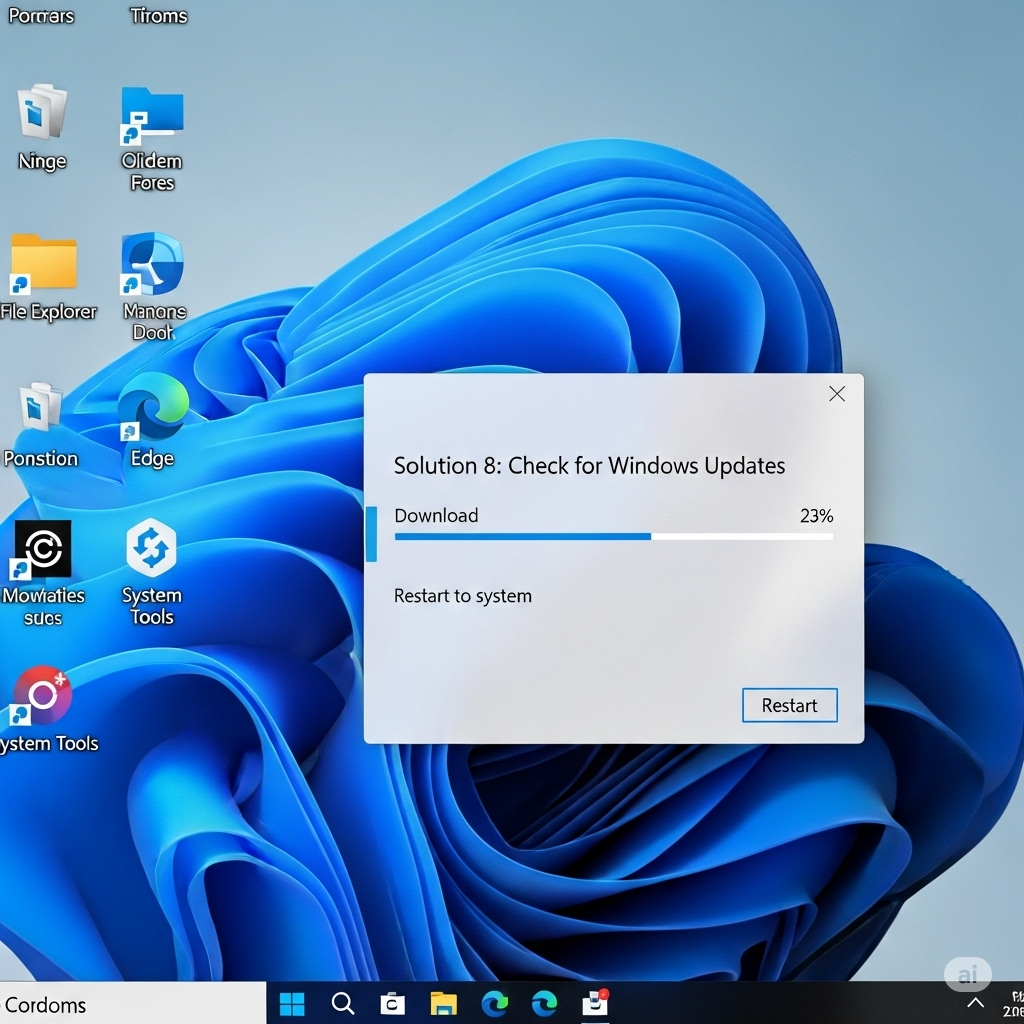The image size is (1024, 1024).
Task: Select the Tiroms desktop label
Action: 158,15
